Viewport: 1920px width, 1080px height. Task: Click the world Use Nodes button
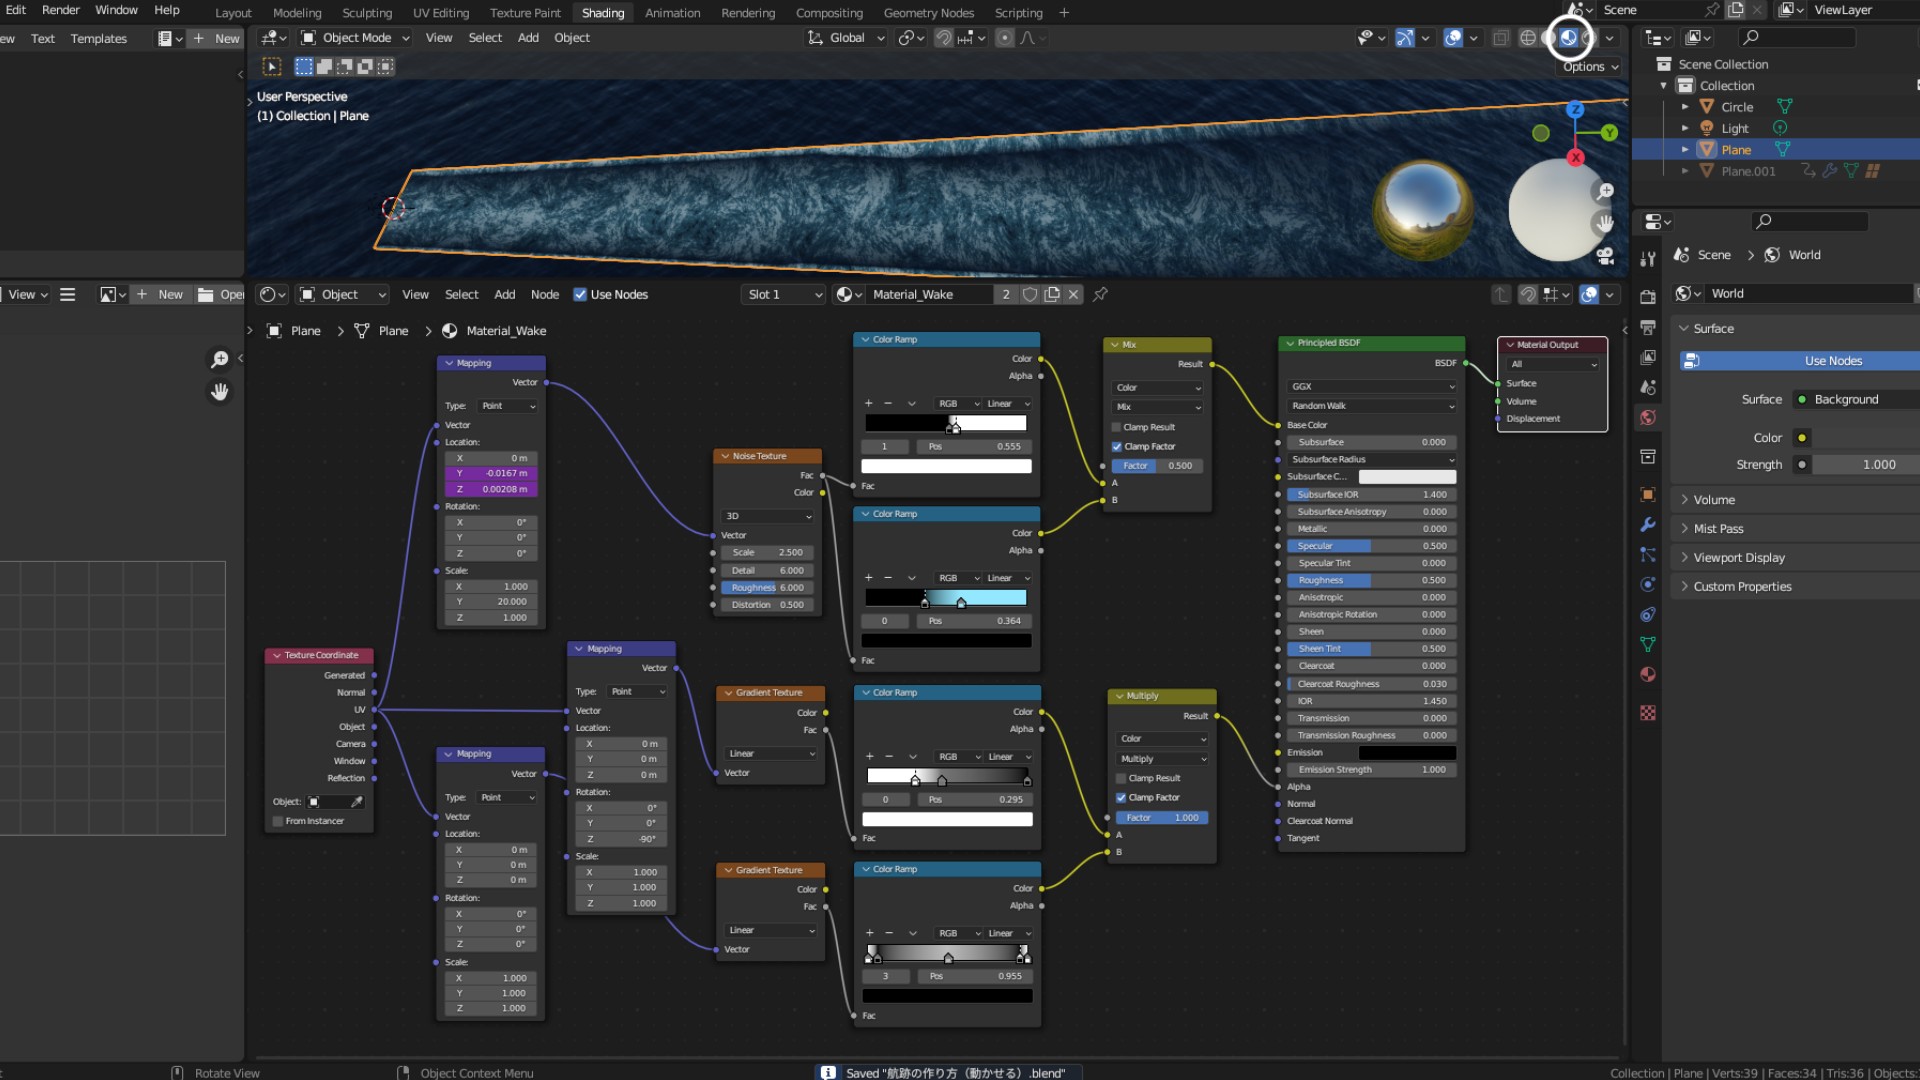tap(1832, 361)
